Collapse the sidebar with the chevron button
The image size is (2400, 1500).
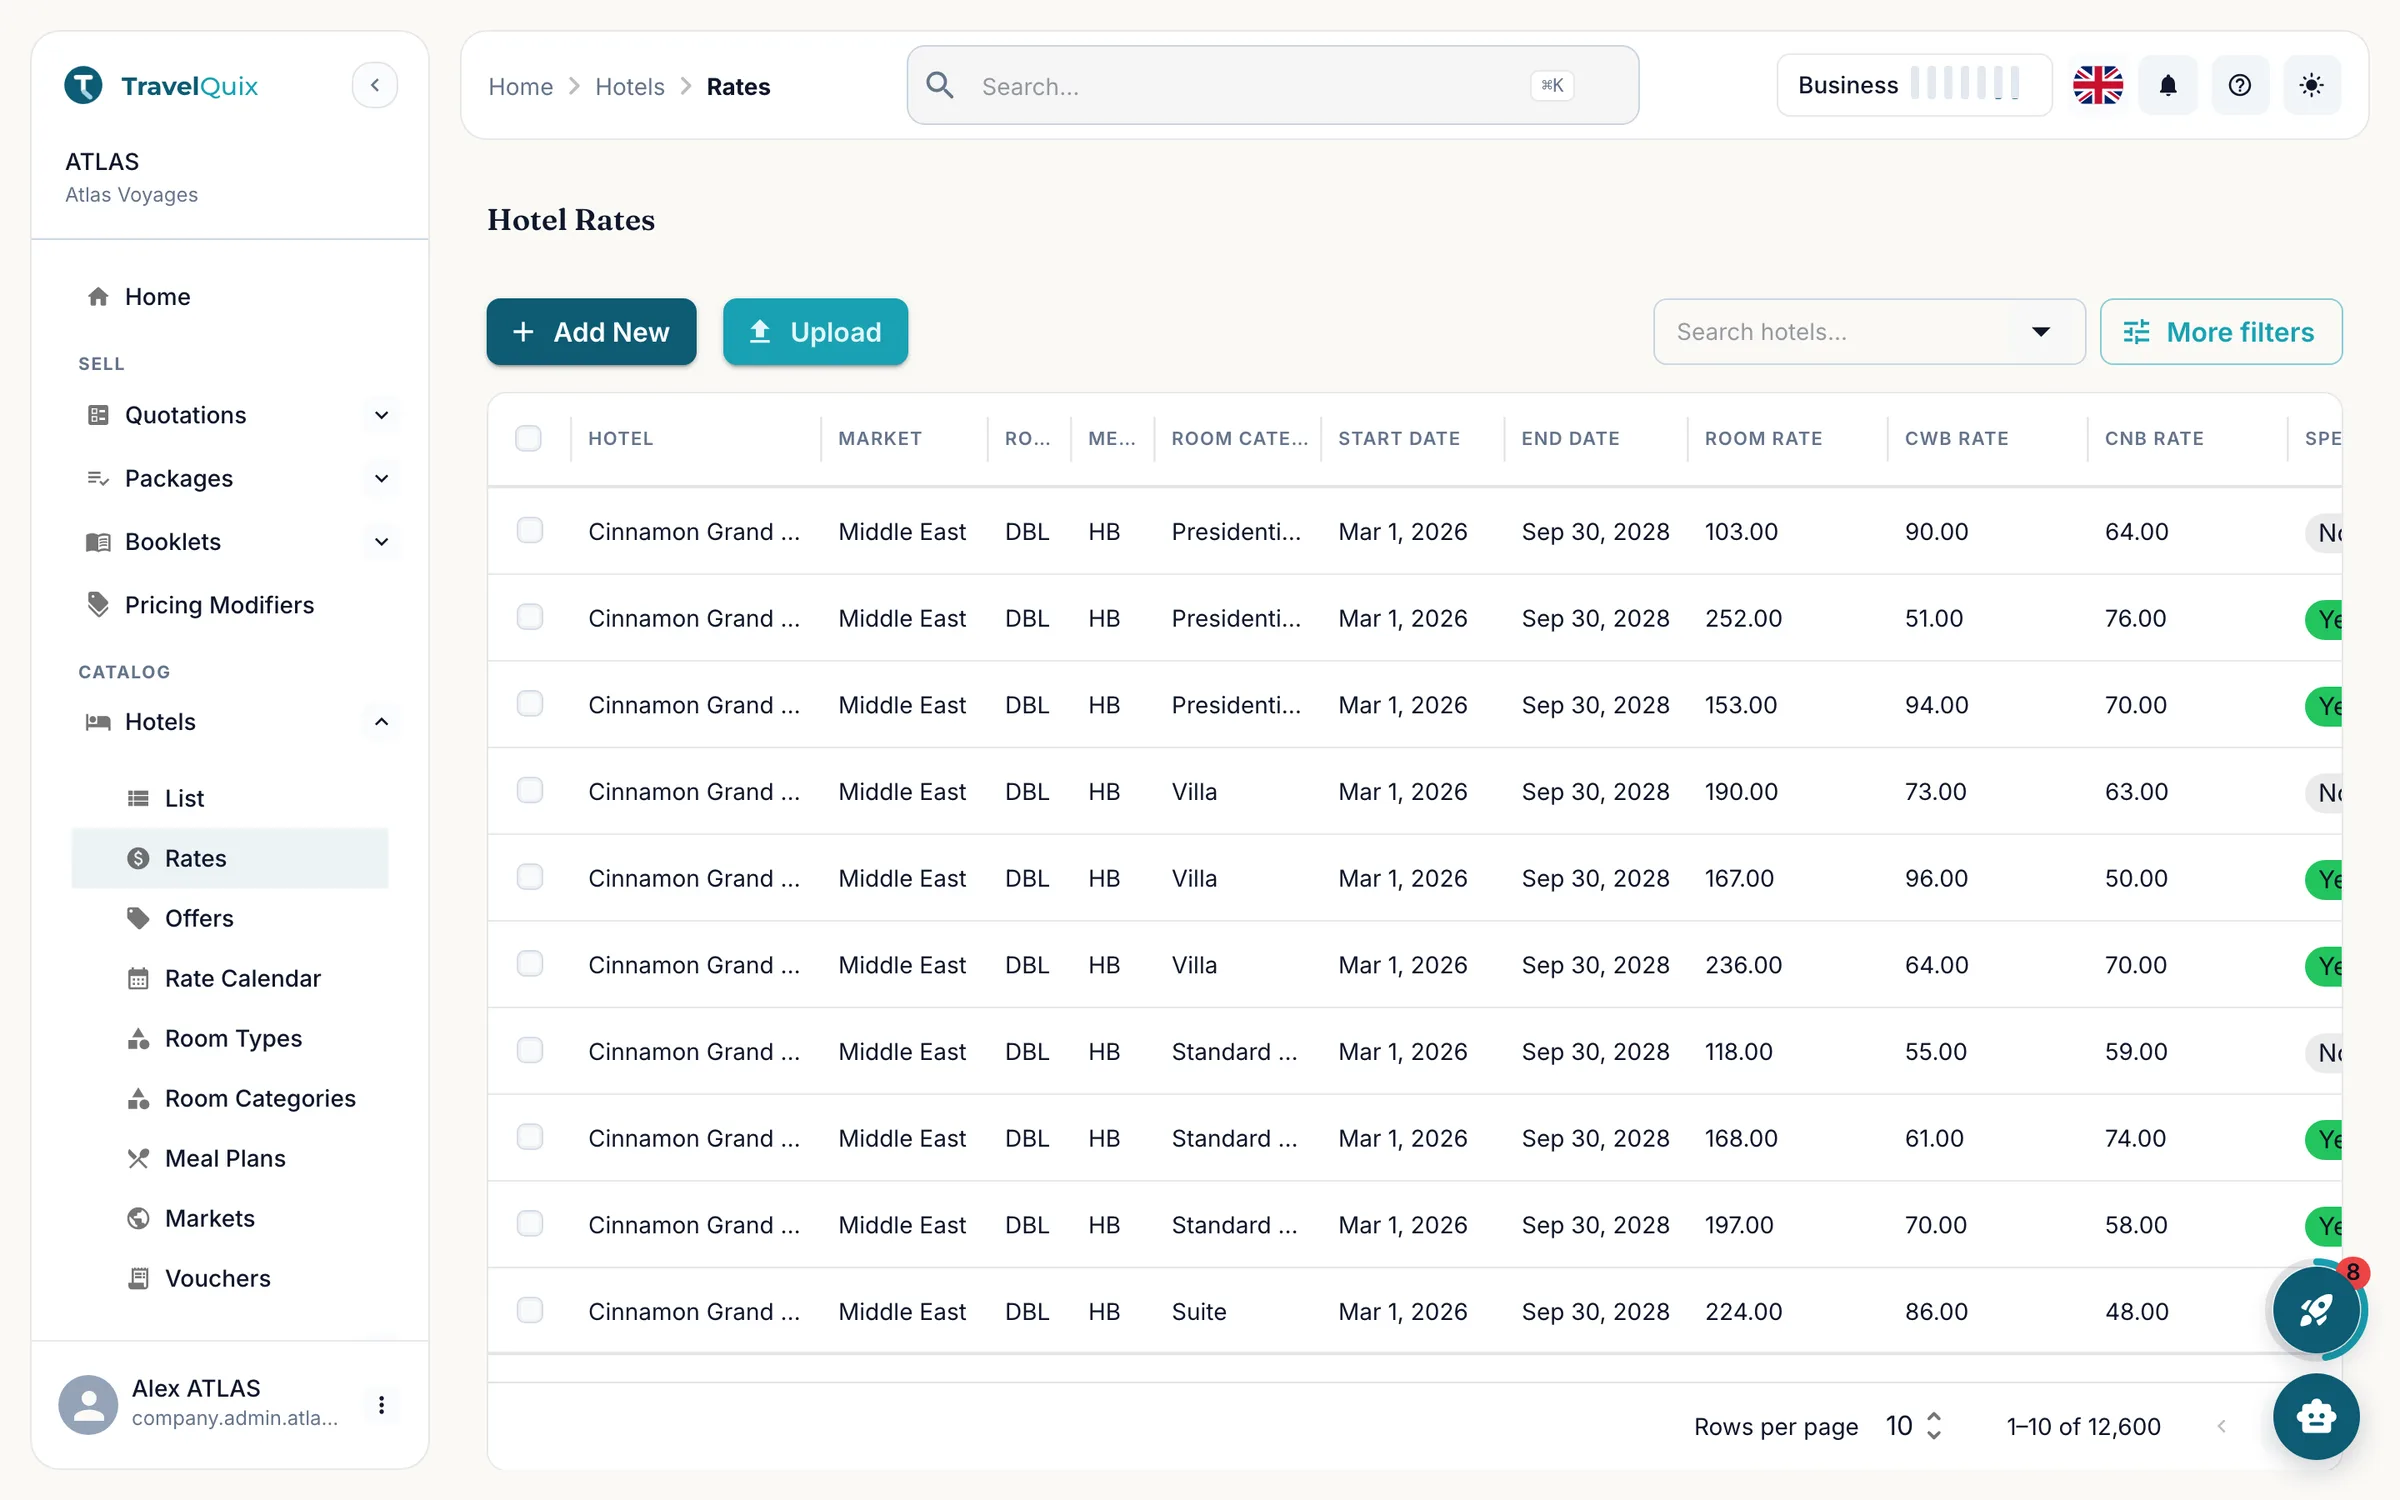point(375,85)
